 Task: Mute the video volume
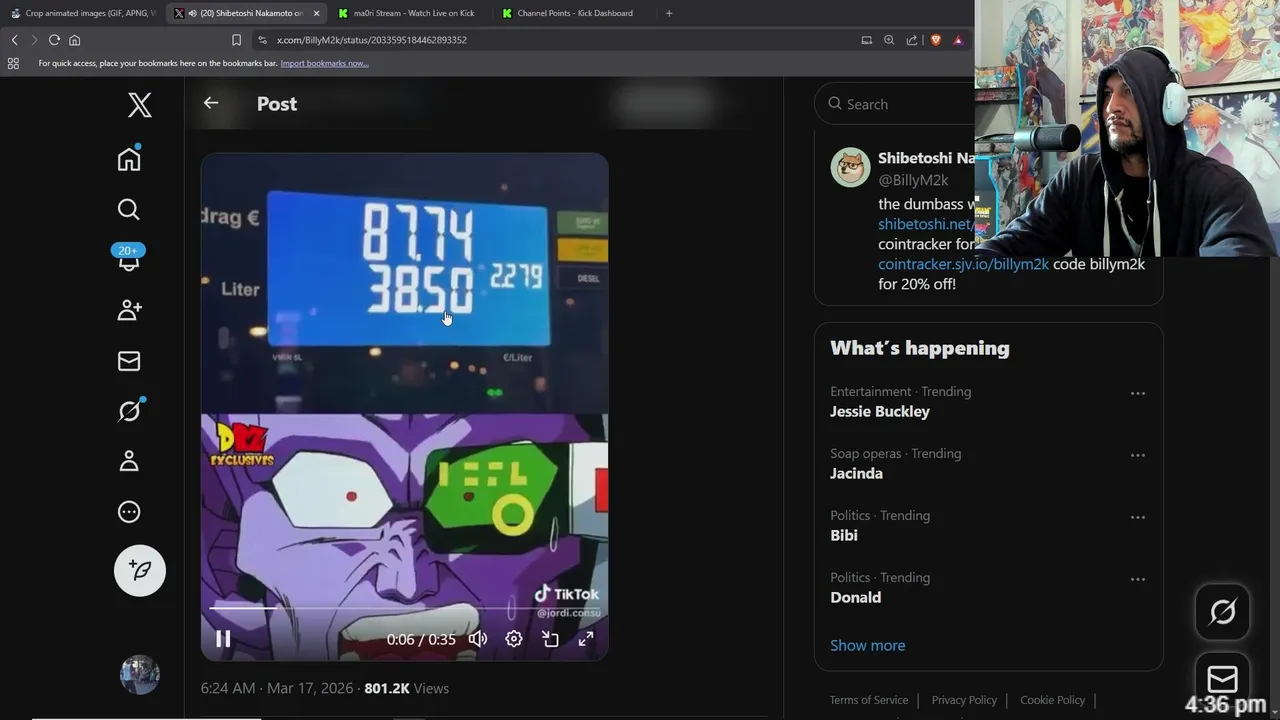(x=478, y=639)
